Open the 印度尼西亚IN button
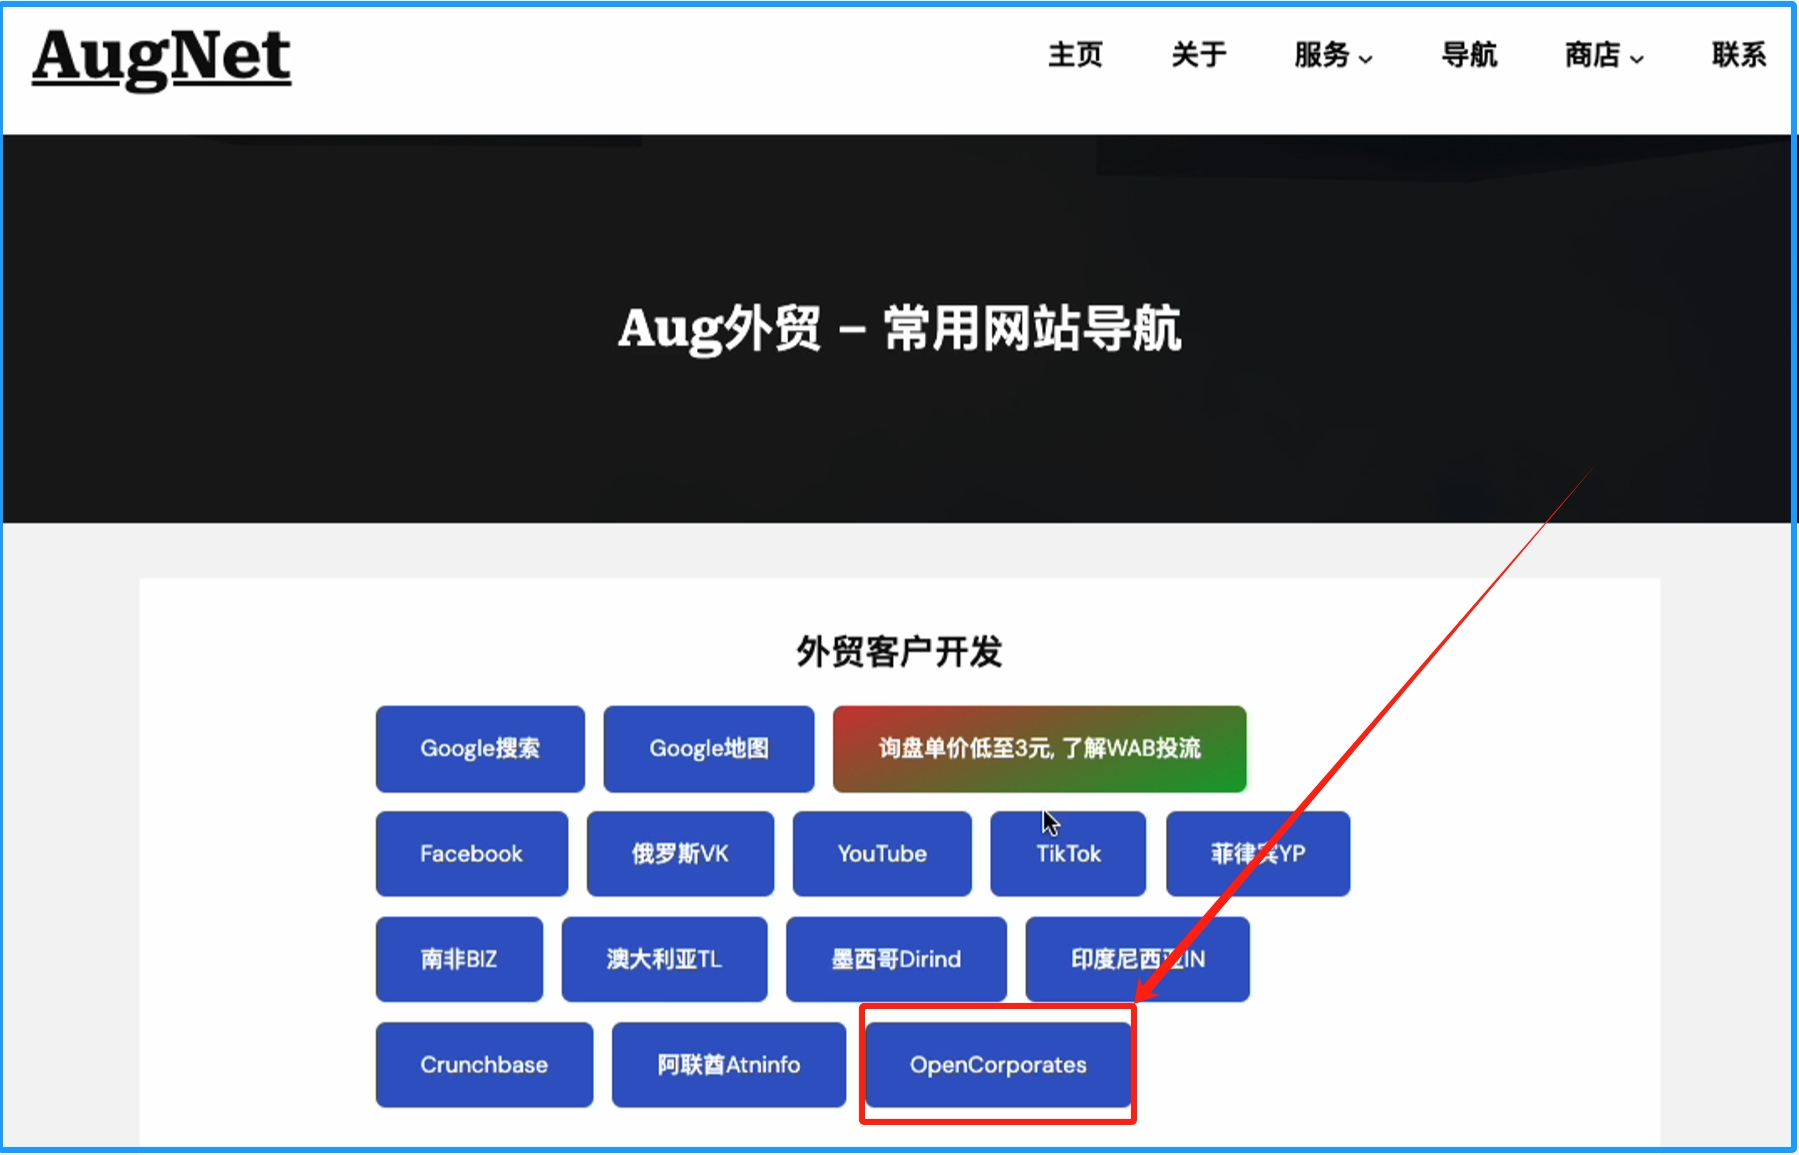The image size is (1799, 1155). pyautogui.click(x=1137, y=959)
